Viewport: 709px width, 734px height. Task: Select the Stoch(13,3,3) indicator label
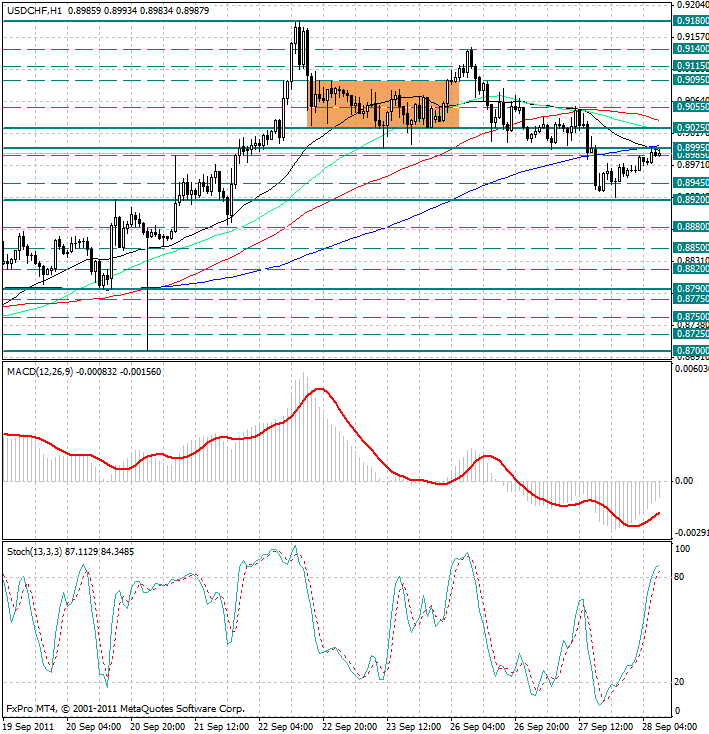(x=35, y=552)
